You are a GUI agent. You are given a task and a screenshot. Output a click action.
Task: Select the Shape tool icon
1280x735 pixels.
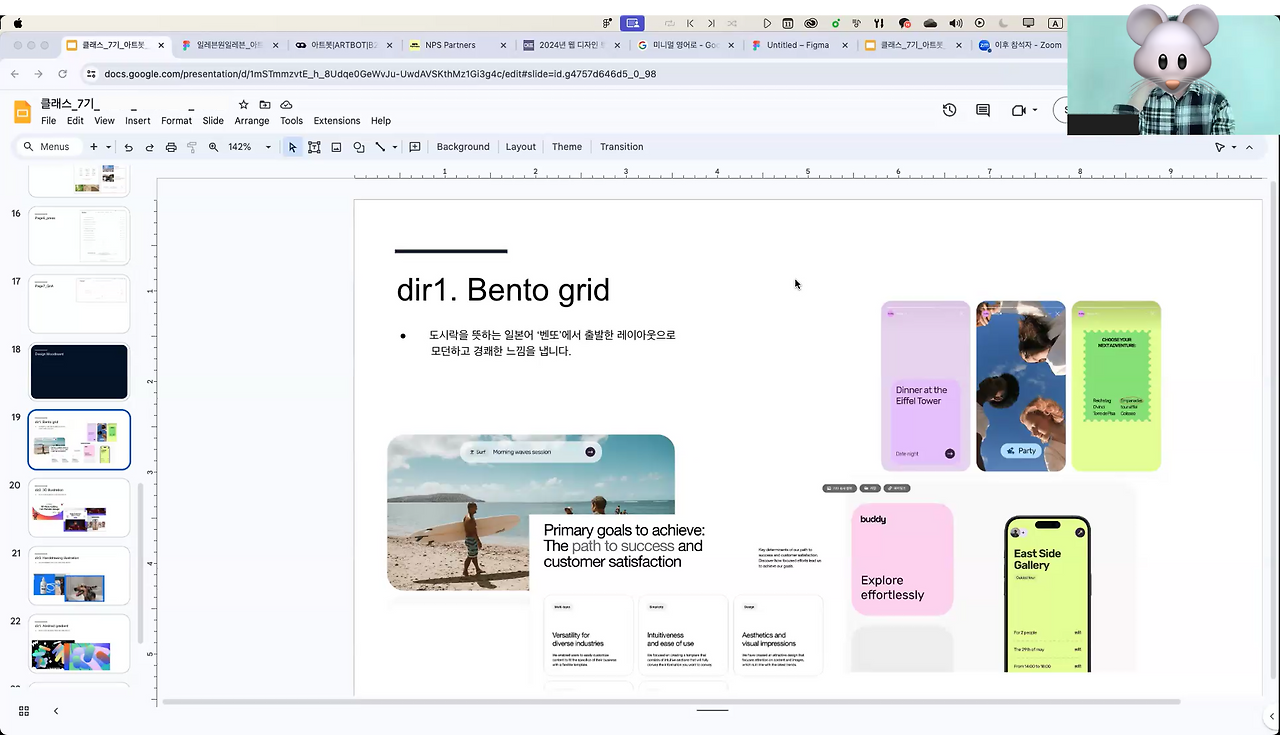pos(359,147)
